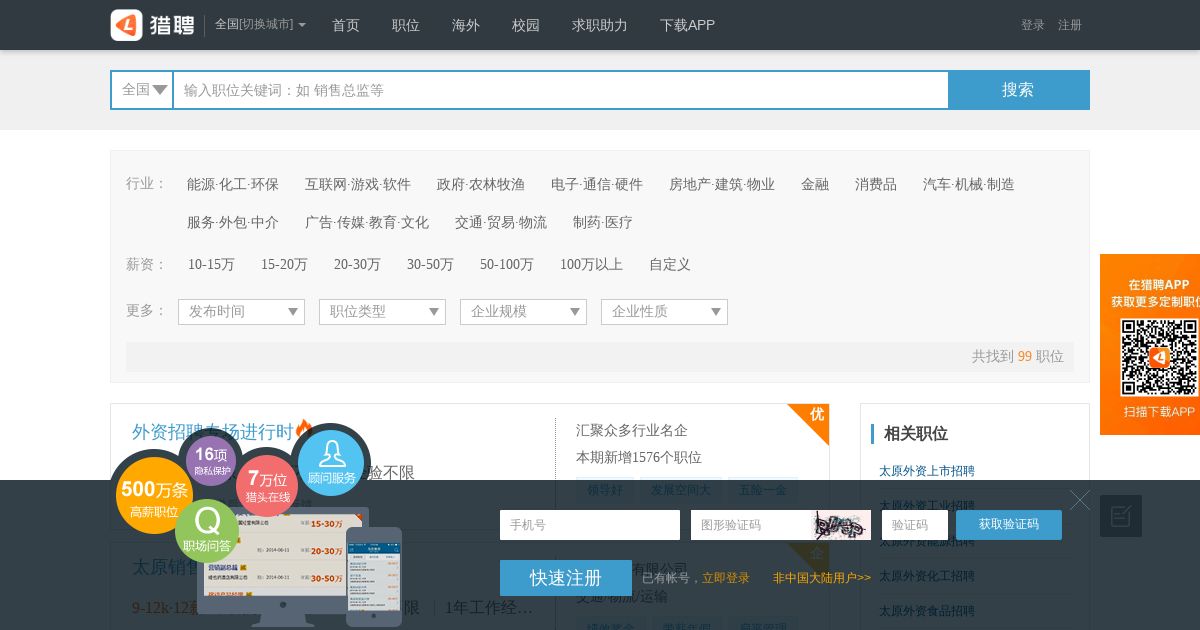
Task: Select salary range 50-100万
Action: click(x=507, y=264)
